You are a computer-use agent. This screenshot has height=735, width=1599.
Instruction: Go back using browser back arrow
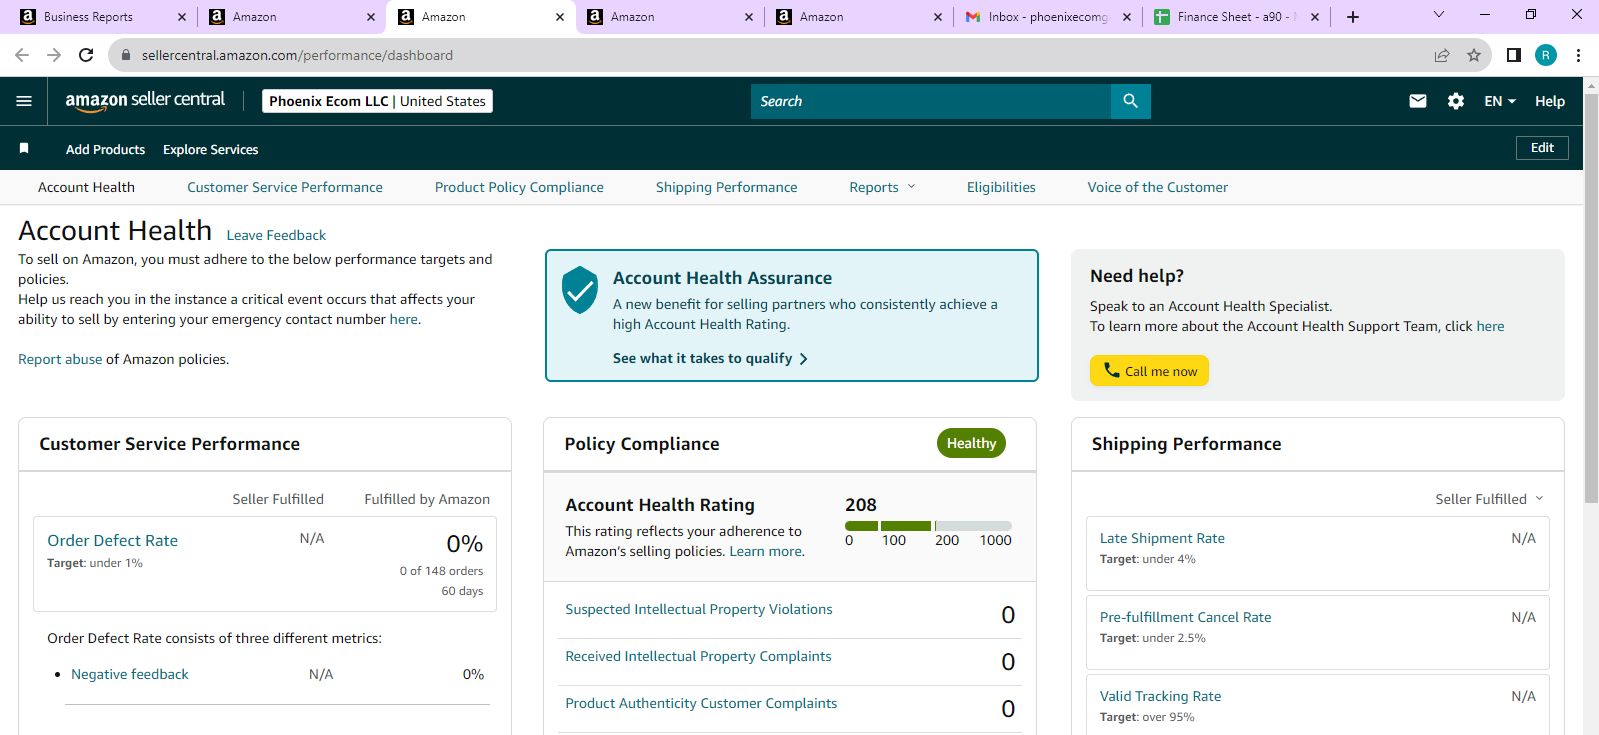tap(22, 55)
